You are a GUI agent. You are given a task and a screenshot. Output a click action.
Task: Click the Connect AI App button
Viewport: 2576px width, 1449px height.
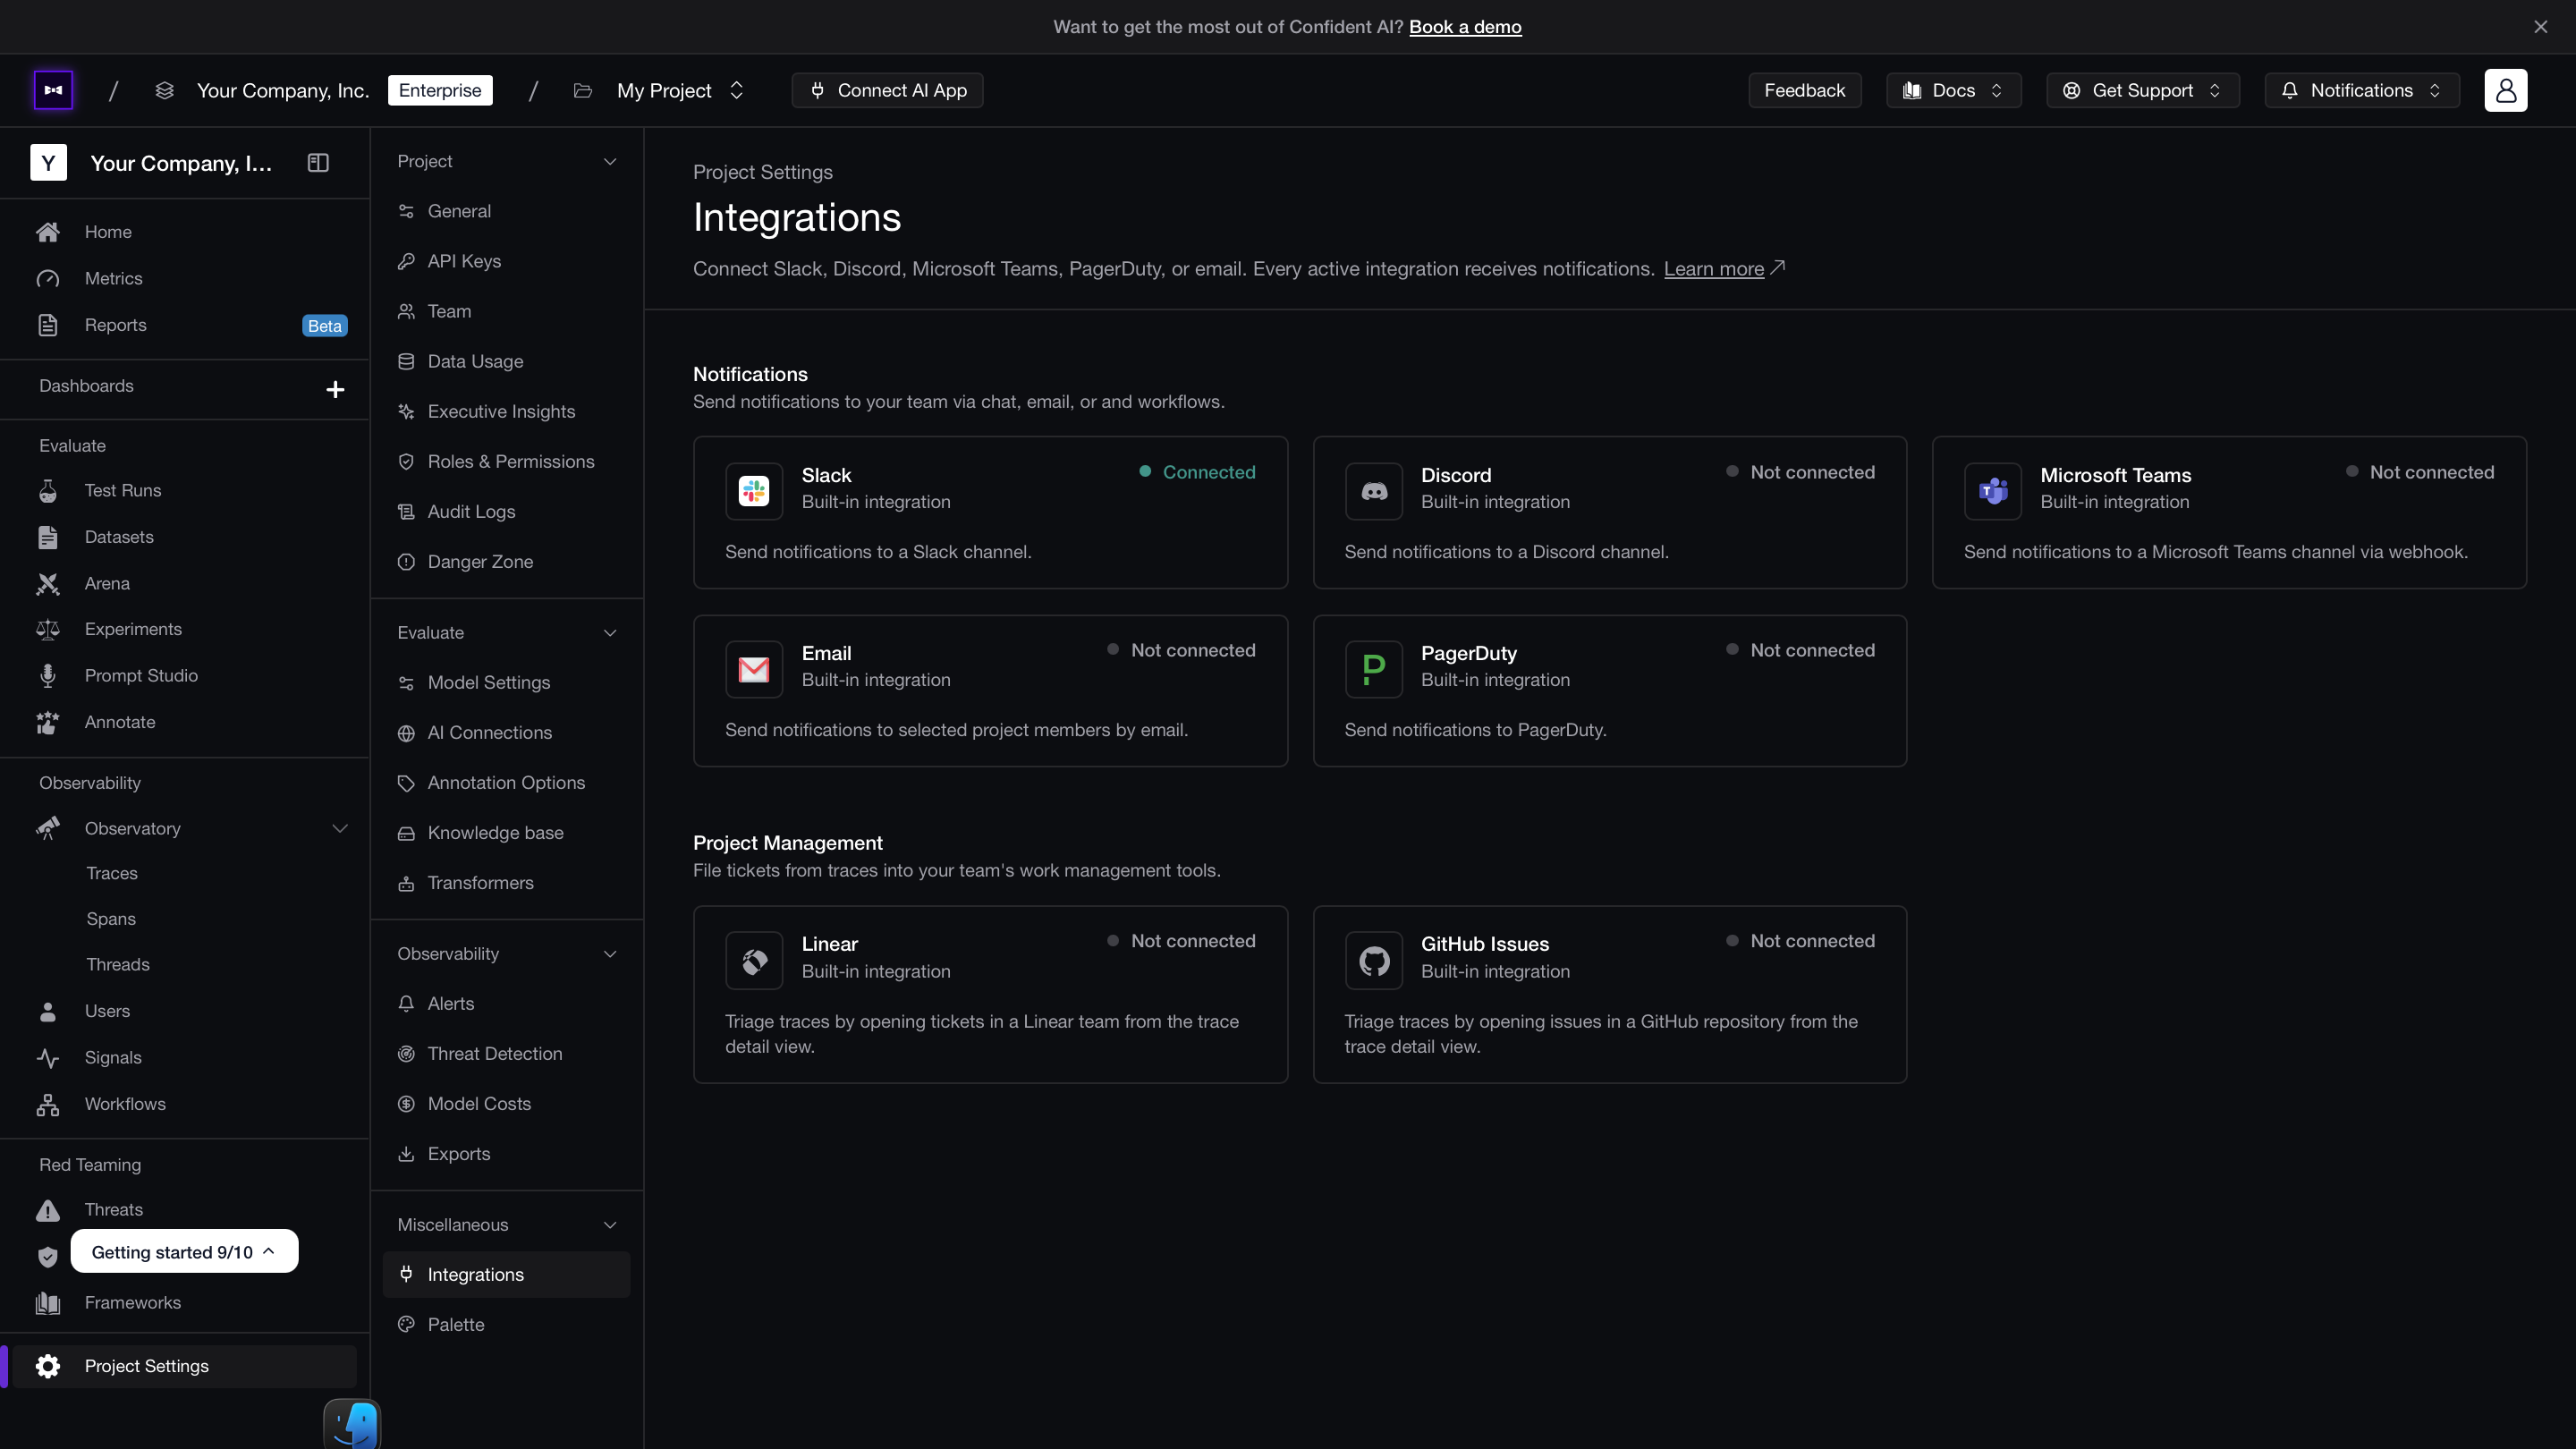(887, 91)
